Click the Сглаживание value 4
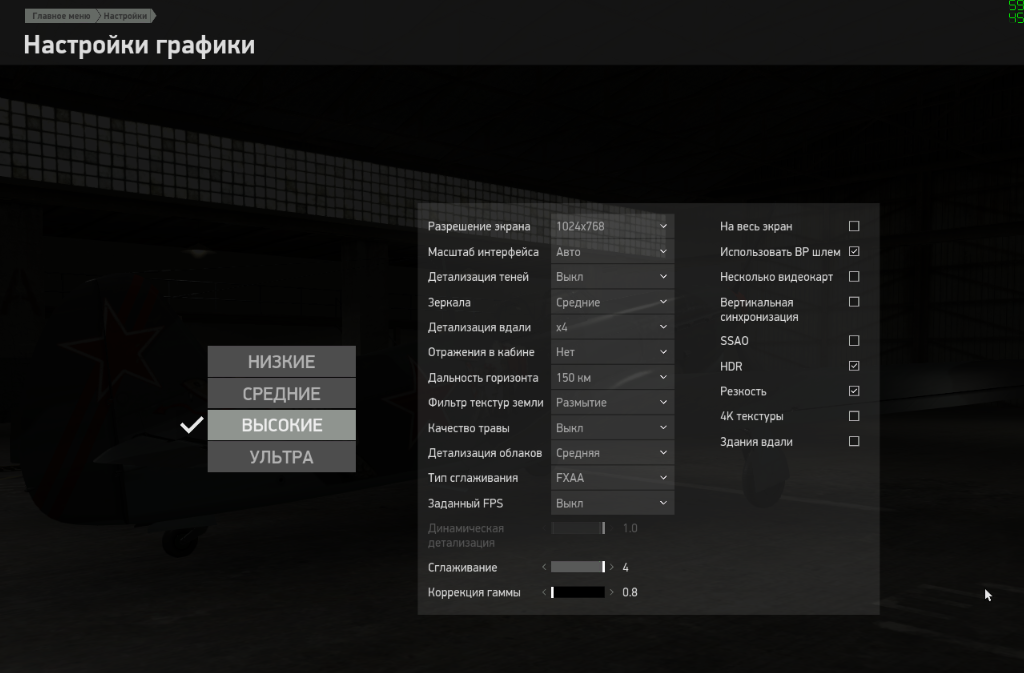 click(626, 567)
